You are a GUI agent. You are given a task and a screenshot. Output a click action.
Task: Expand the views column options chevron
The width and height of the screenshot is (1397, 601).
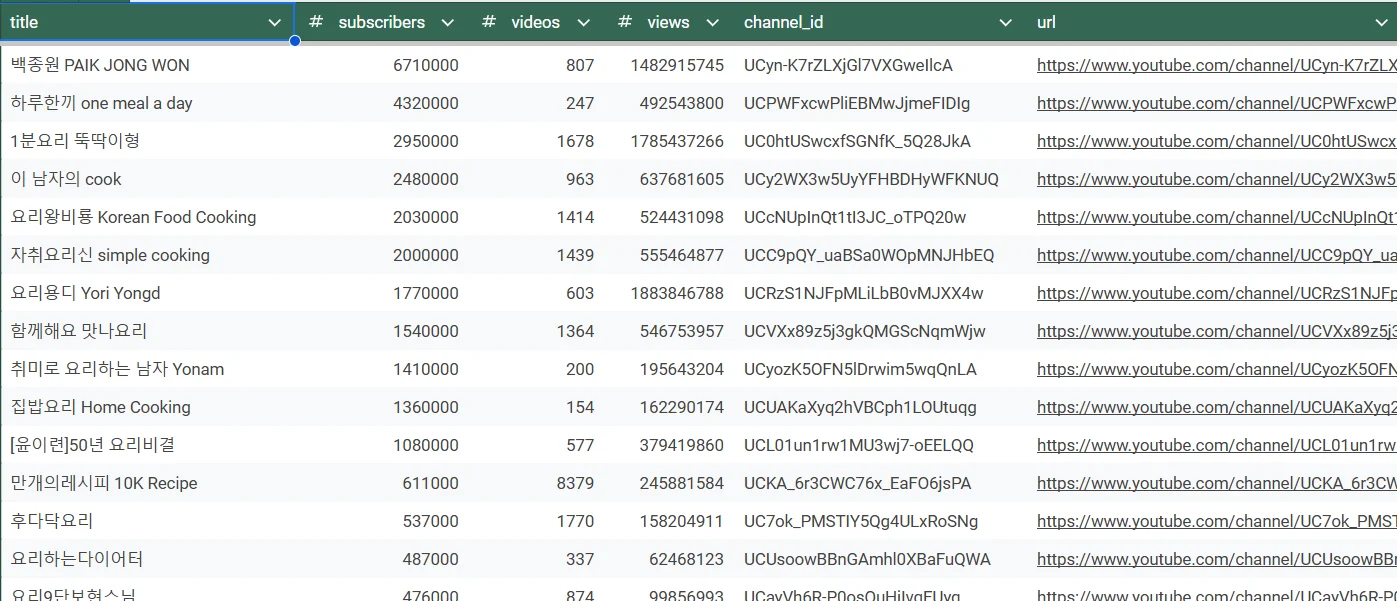click(x=712, y=22)
